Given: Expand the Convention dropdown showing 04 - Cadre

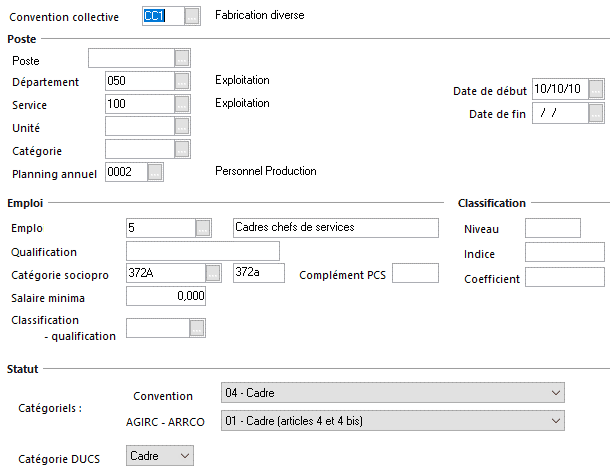Looking at the screenshot, I should coord(393,393).
